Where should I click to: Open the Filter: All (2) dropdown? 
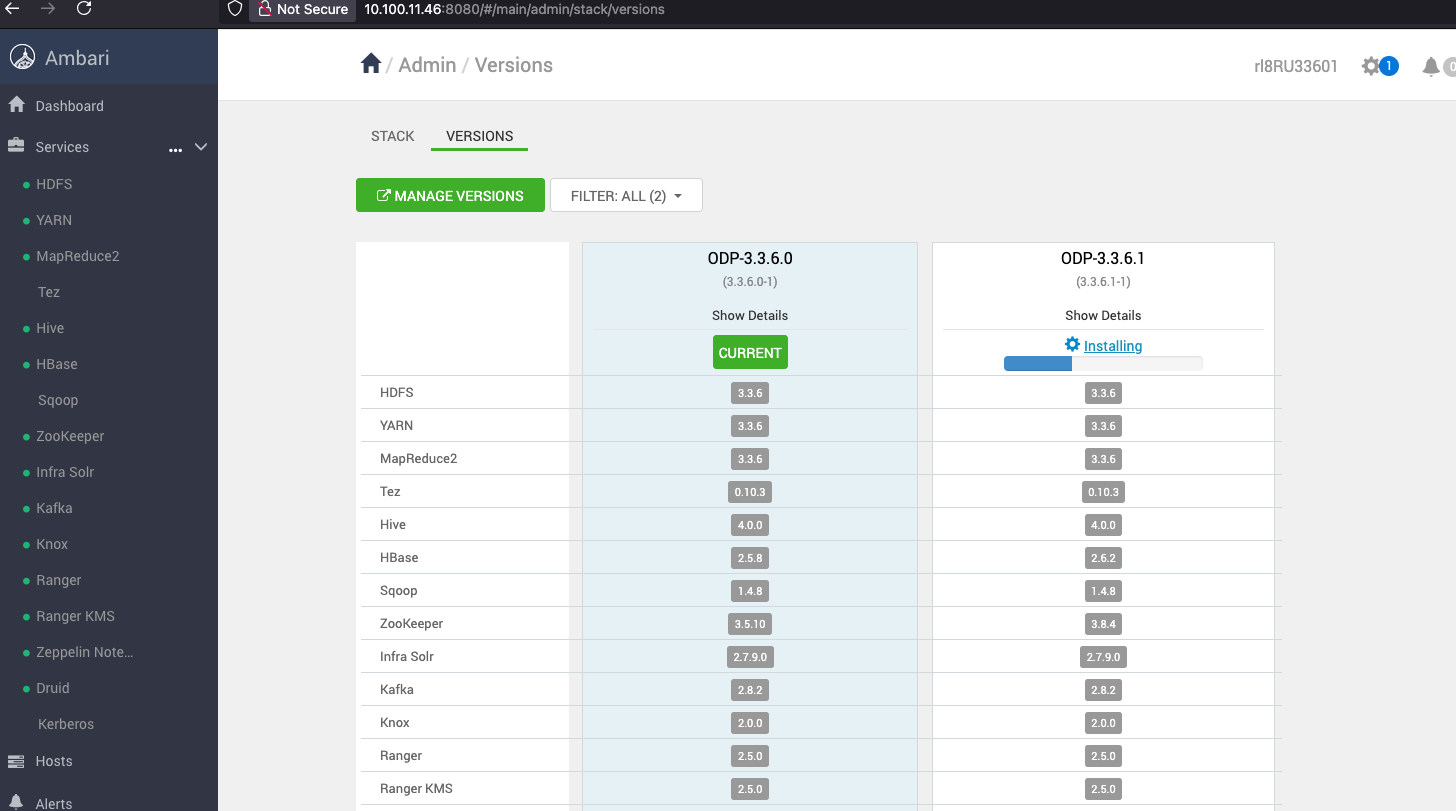[x=626, y=196]
